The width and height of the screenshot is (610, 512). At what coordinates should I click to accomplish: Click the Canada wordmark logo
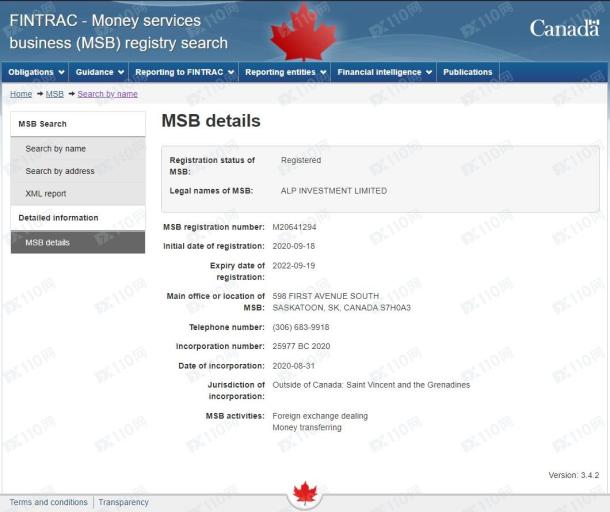(563, 28)
